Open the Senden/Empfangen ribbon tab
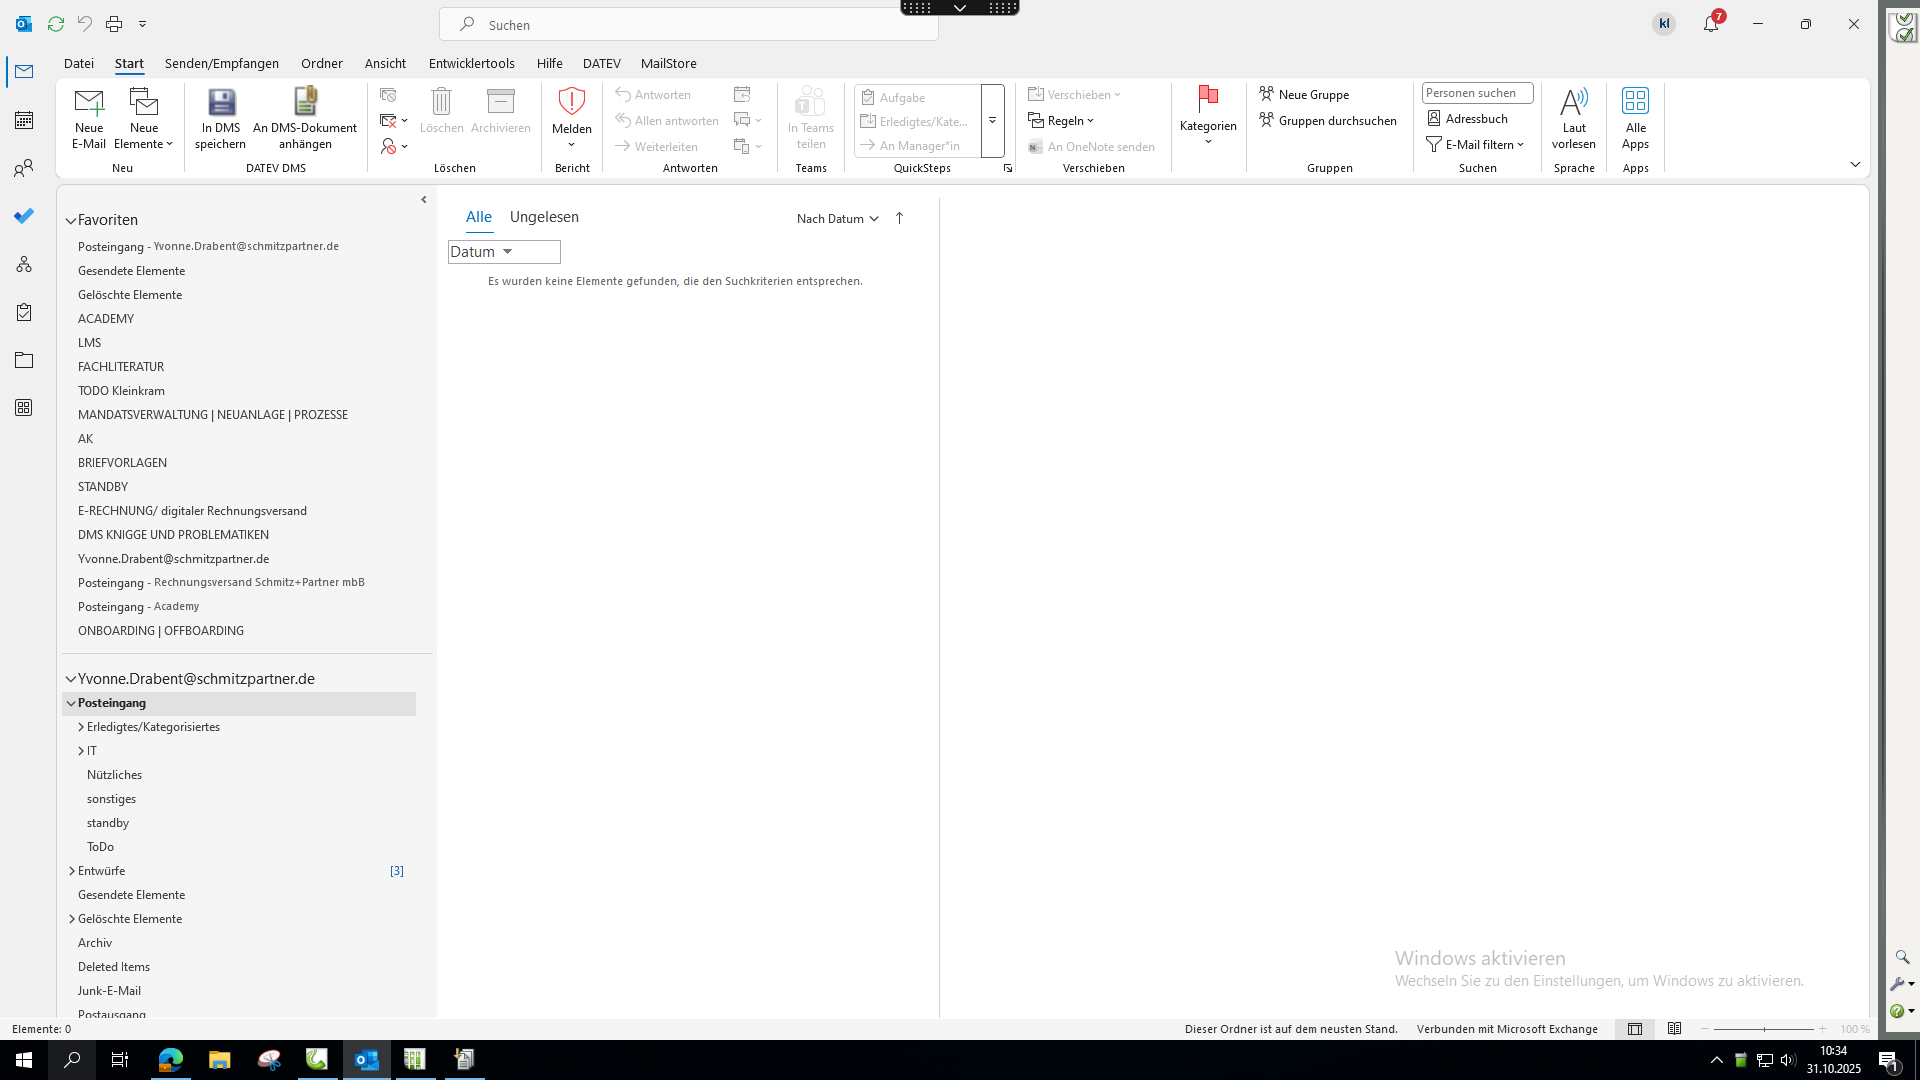The width and height of the screenshot is (1920, 1080). pyautogui.click(x=222, y=63)
